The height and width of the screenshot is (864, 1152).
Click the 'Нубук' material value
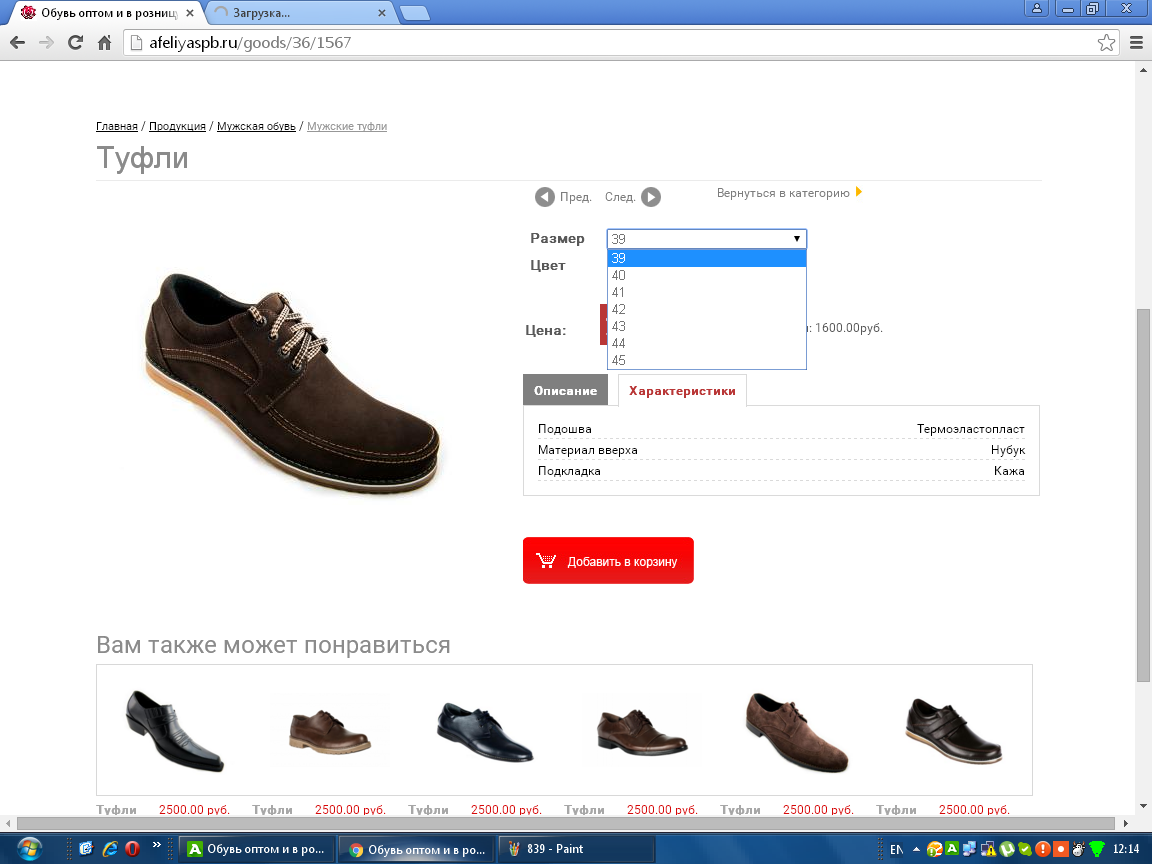point(1007,450)
